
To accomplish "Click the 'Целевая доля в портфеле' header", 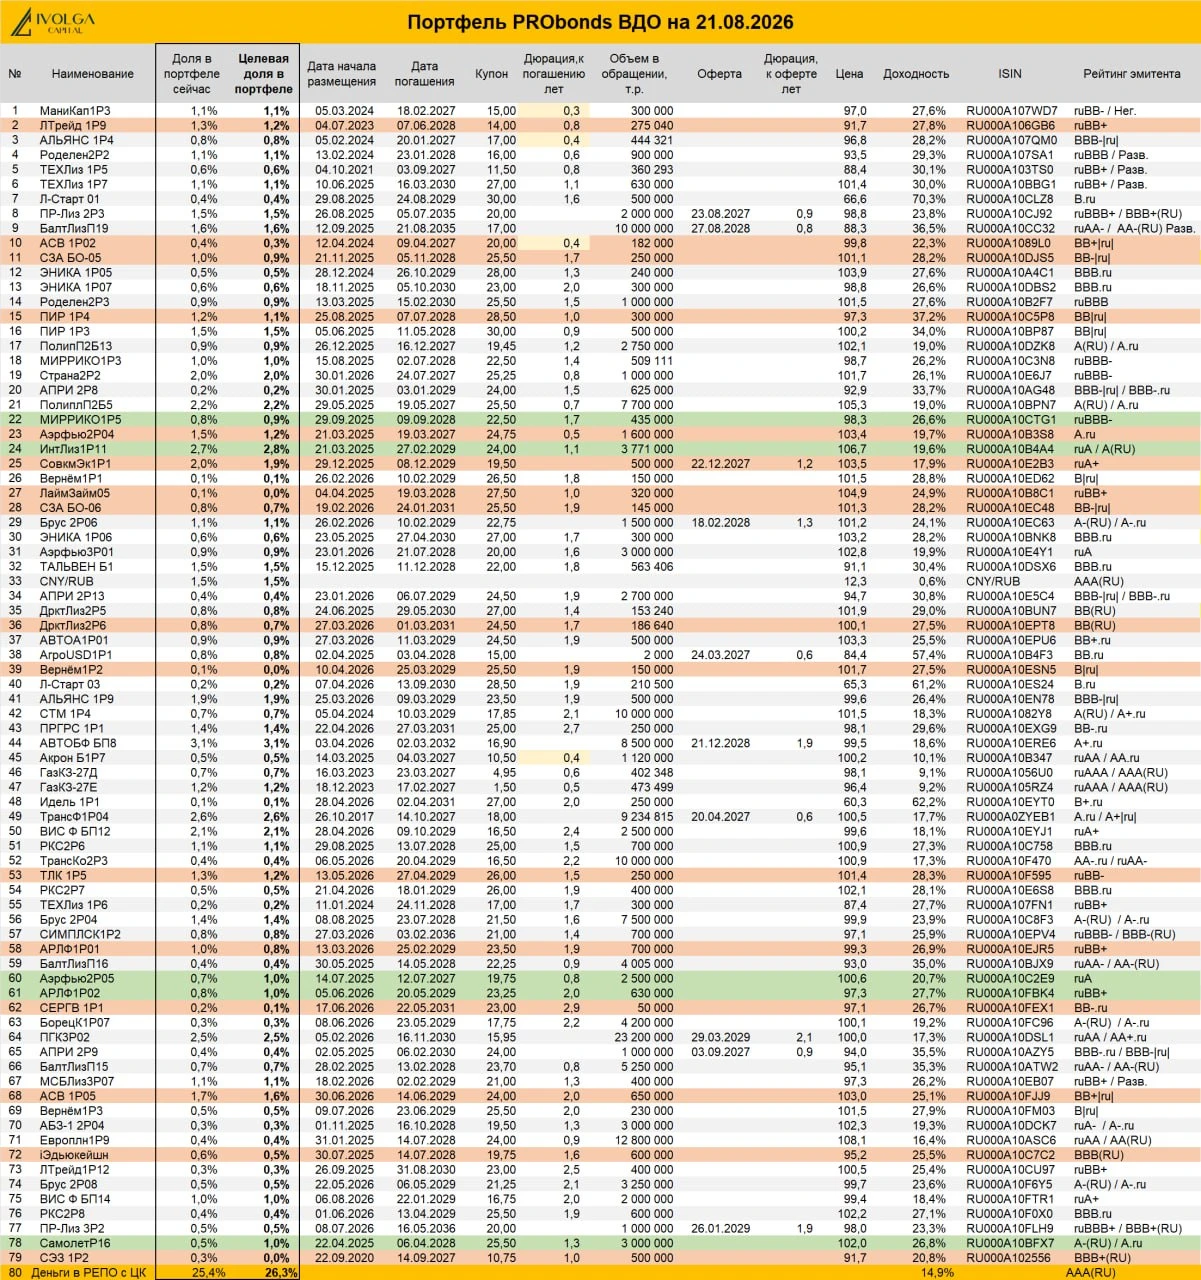I will tap(263, 74).
